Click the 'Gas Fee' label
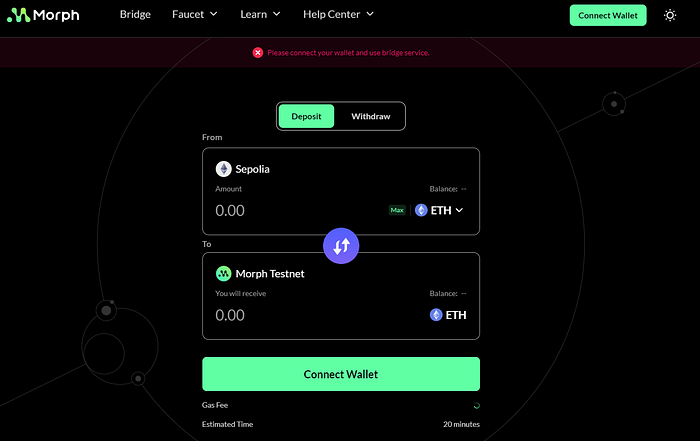 (215, 405)
